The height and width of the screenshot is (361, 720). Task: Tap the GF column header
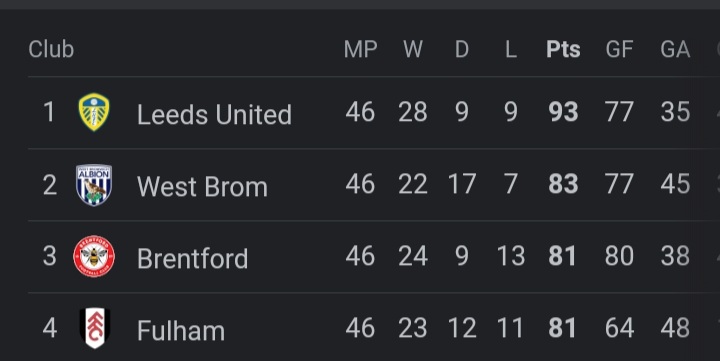click(619, 49)
